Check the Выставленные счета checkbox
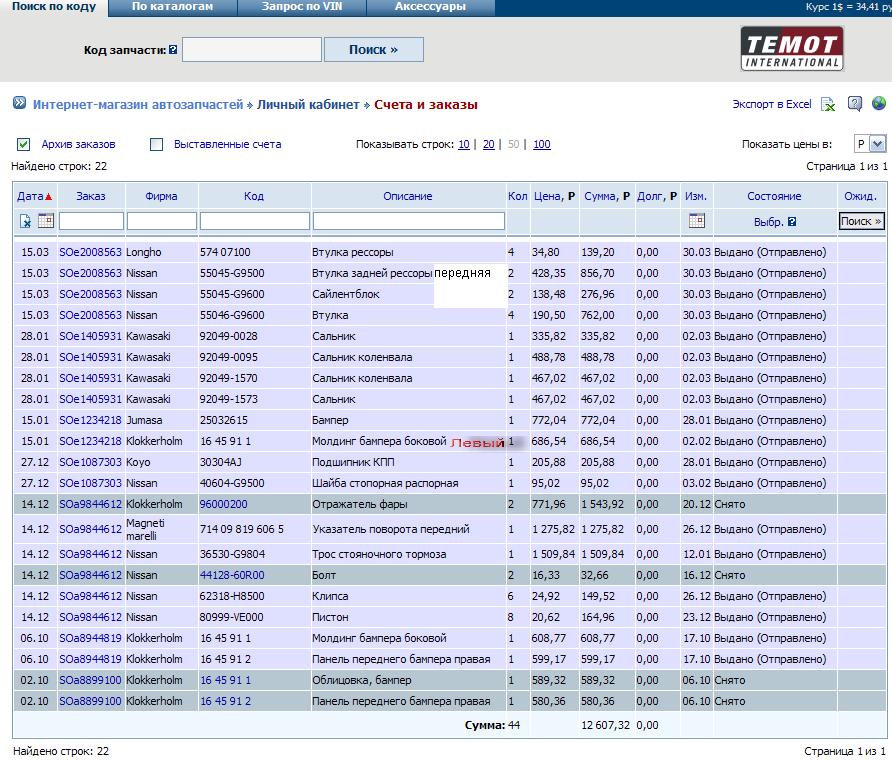This screenshot has height=762, width=892. [x=156, y=145]
